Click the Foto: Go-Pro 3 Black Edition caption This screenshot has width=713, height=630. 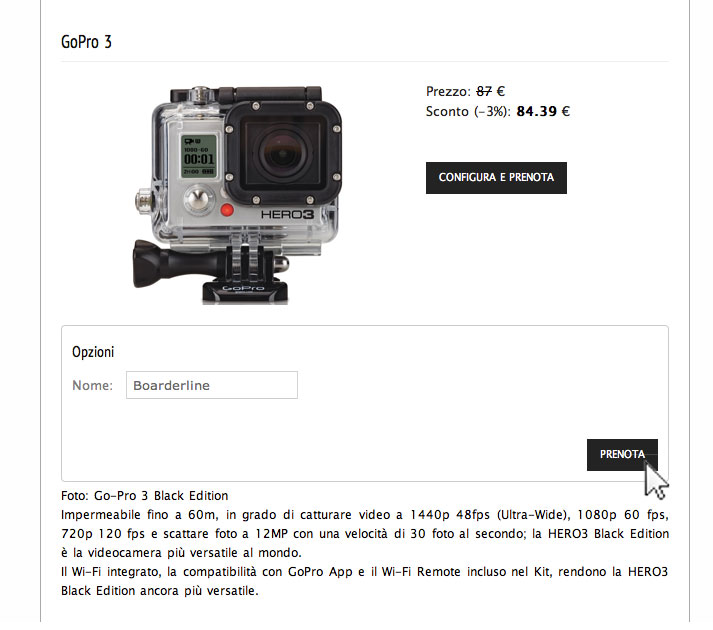pos(145,495)
